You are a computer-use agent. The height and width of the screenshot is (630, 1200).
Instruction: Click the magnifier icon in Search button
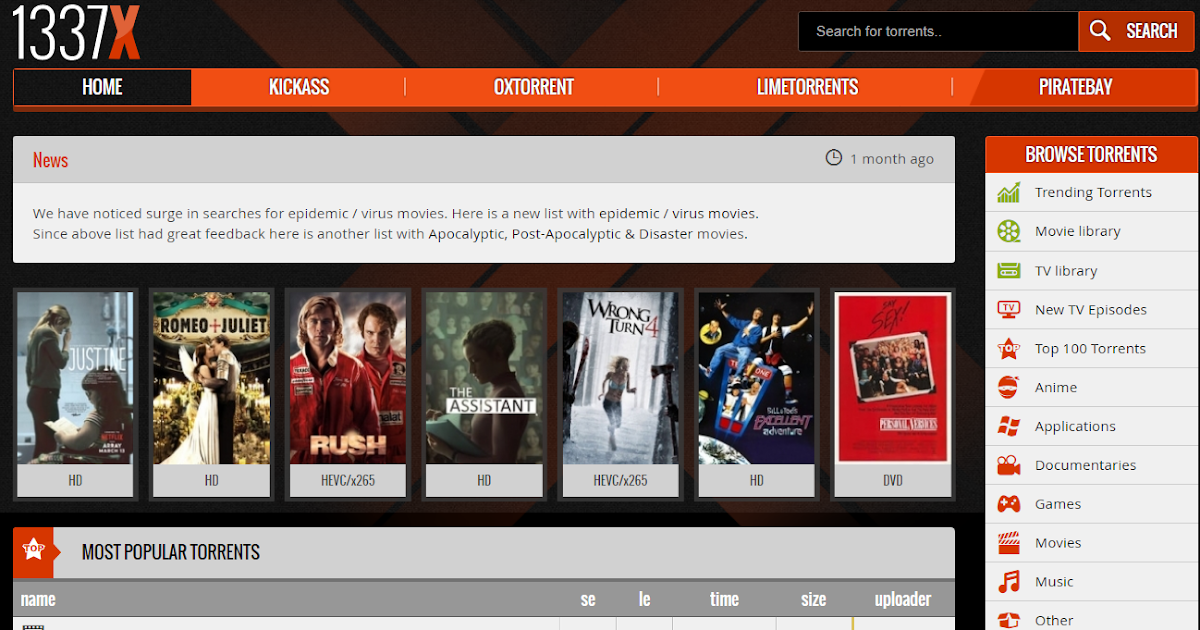click(x=1101, y=31)
